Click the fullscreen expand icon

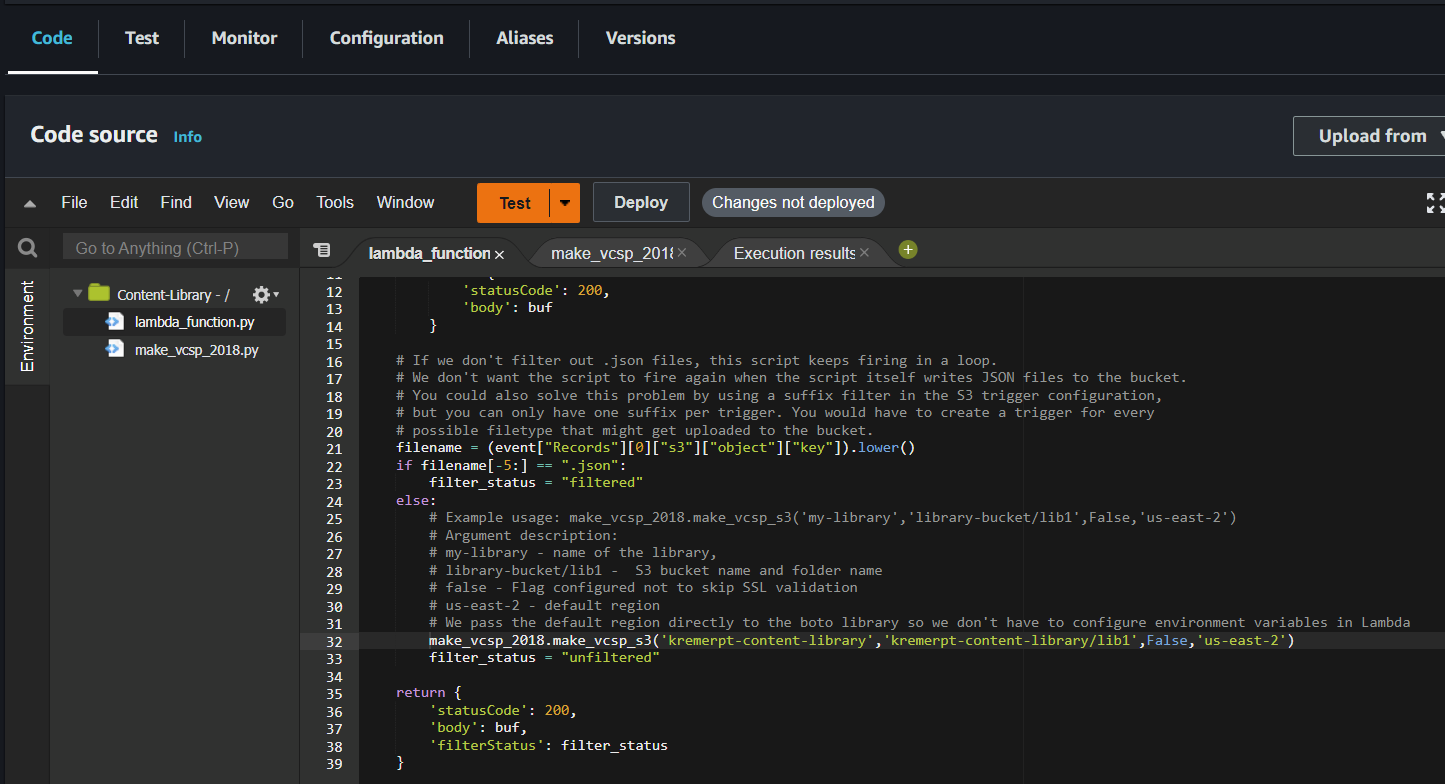pyautogui.click(x=1434, y=202)
